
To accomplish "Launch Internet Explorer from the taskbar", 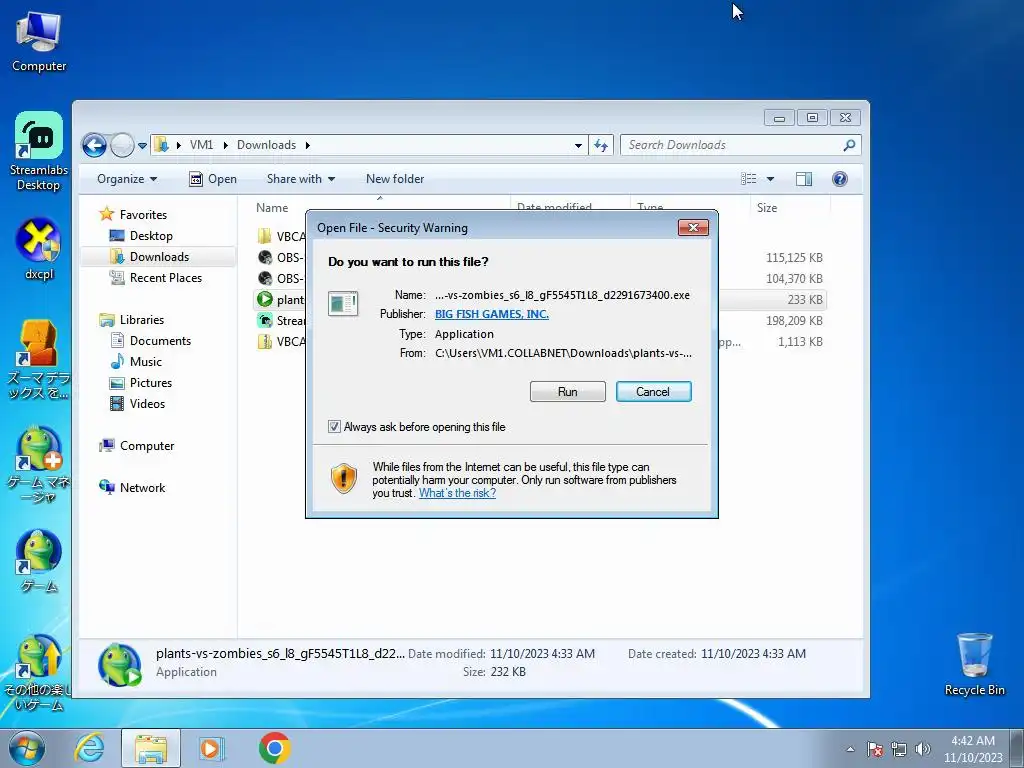I will 89,748.
